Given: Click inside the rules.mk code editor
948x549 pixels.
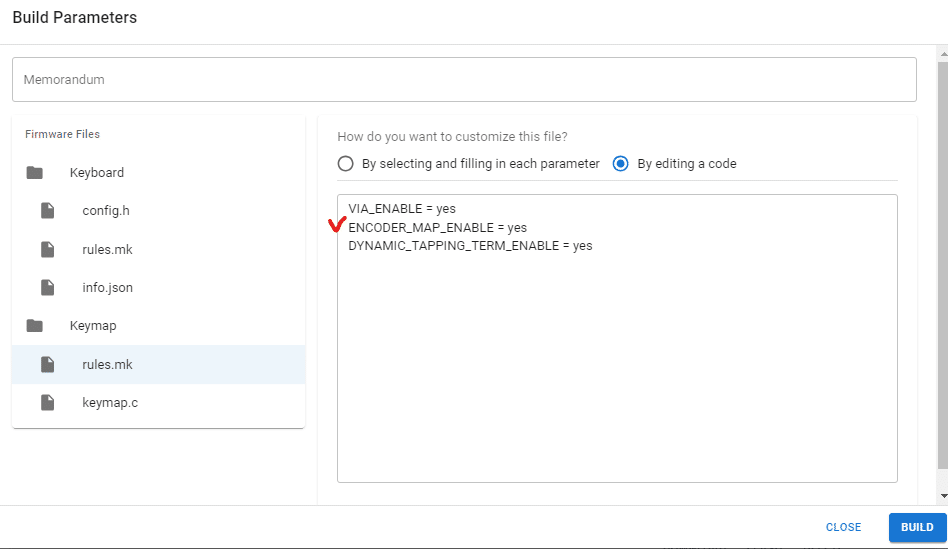Looking at the screenshot, I should [617, 339].
